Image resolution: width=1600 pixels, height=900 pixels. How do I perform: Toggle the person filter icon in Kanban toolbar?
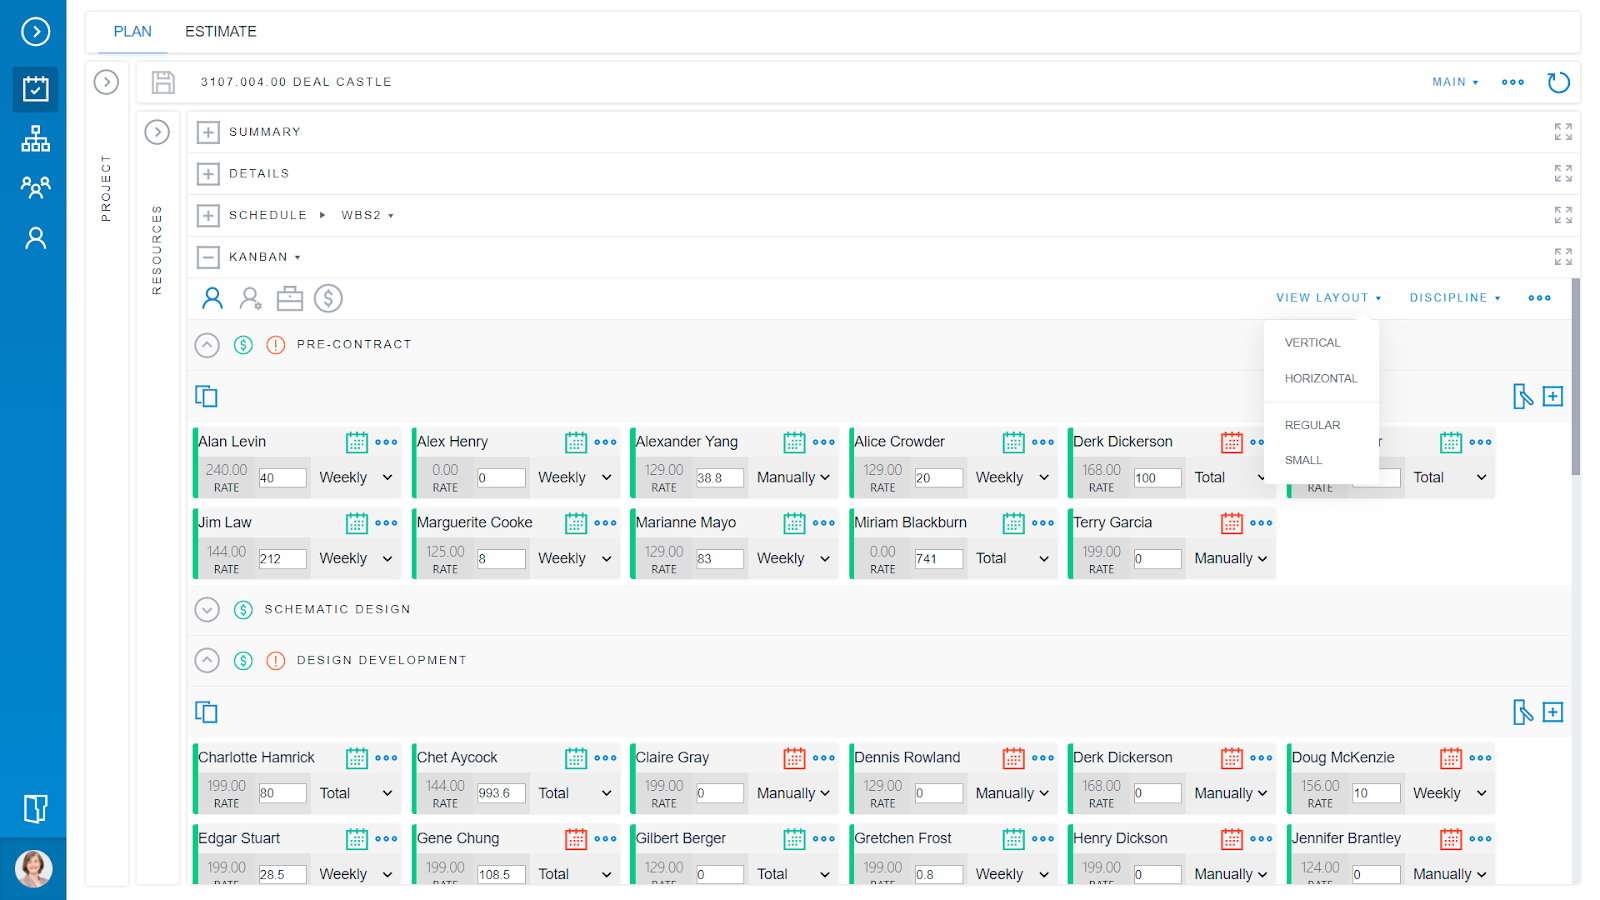[211, 297]
